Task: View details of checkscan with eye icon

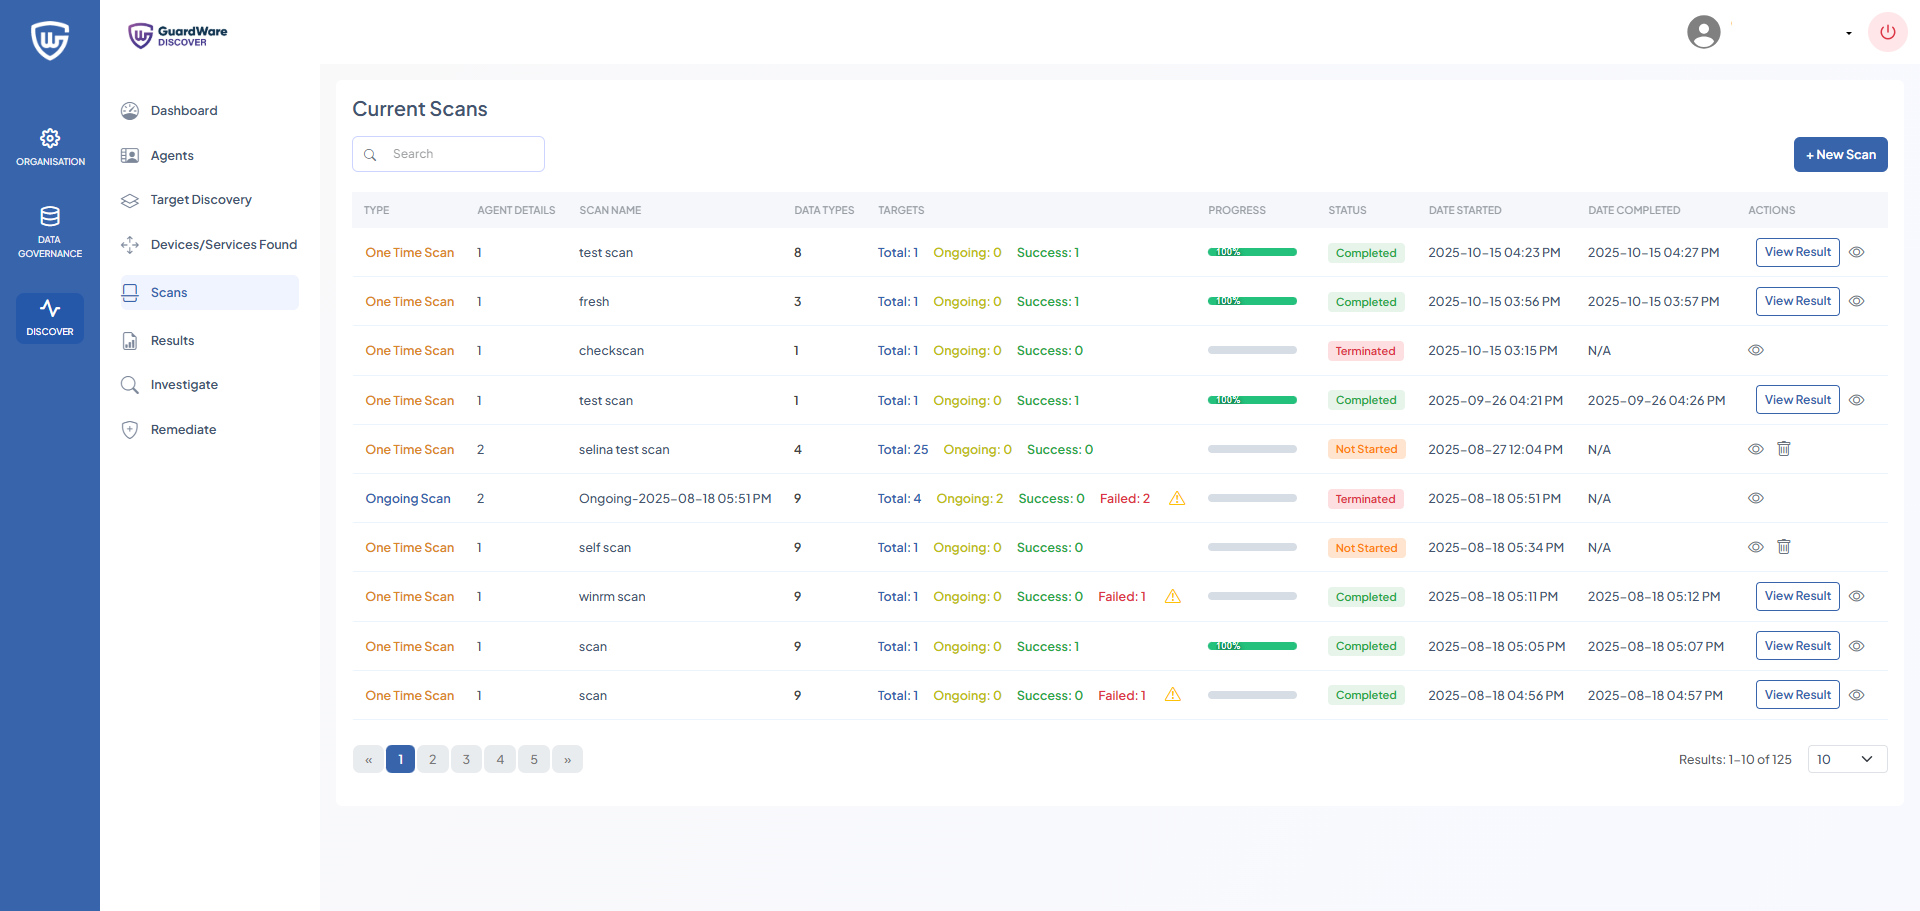Action: click(1755, 351)
